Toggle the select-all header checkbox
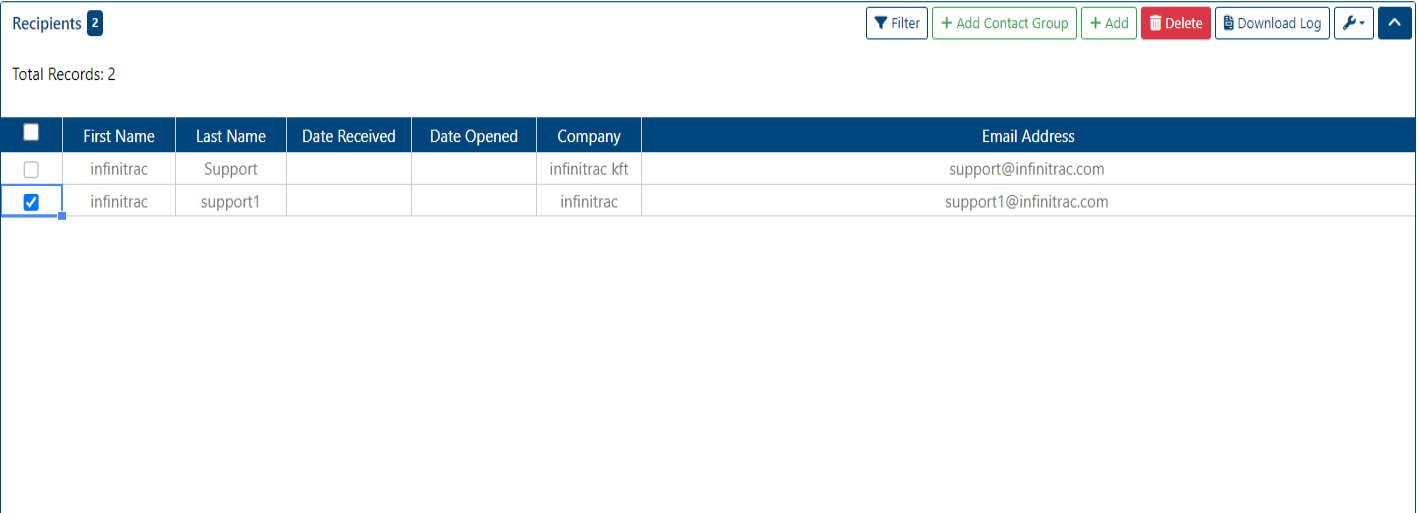Viewport: 1418px width, 513px height. (31, 132)
